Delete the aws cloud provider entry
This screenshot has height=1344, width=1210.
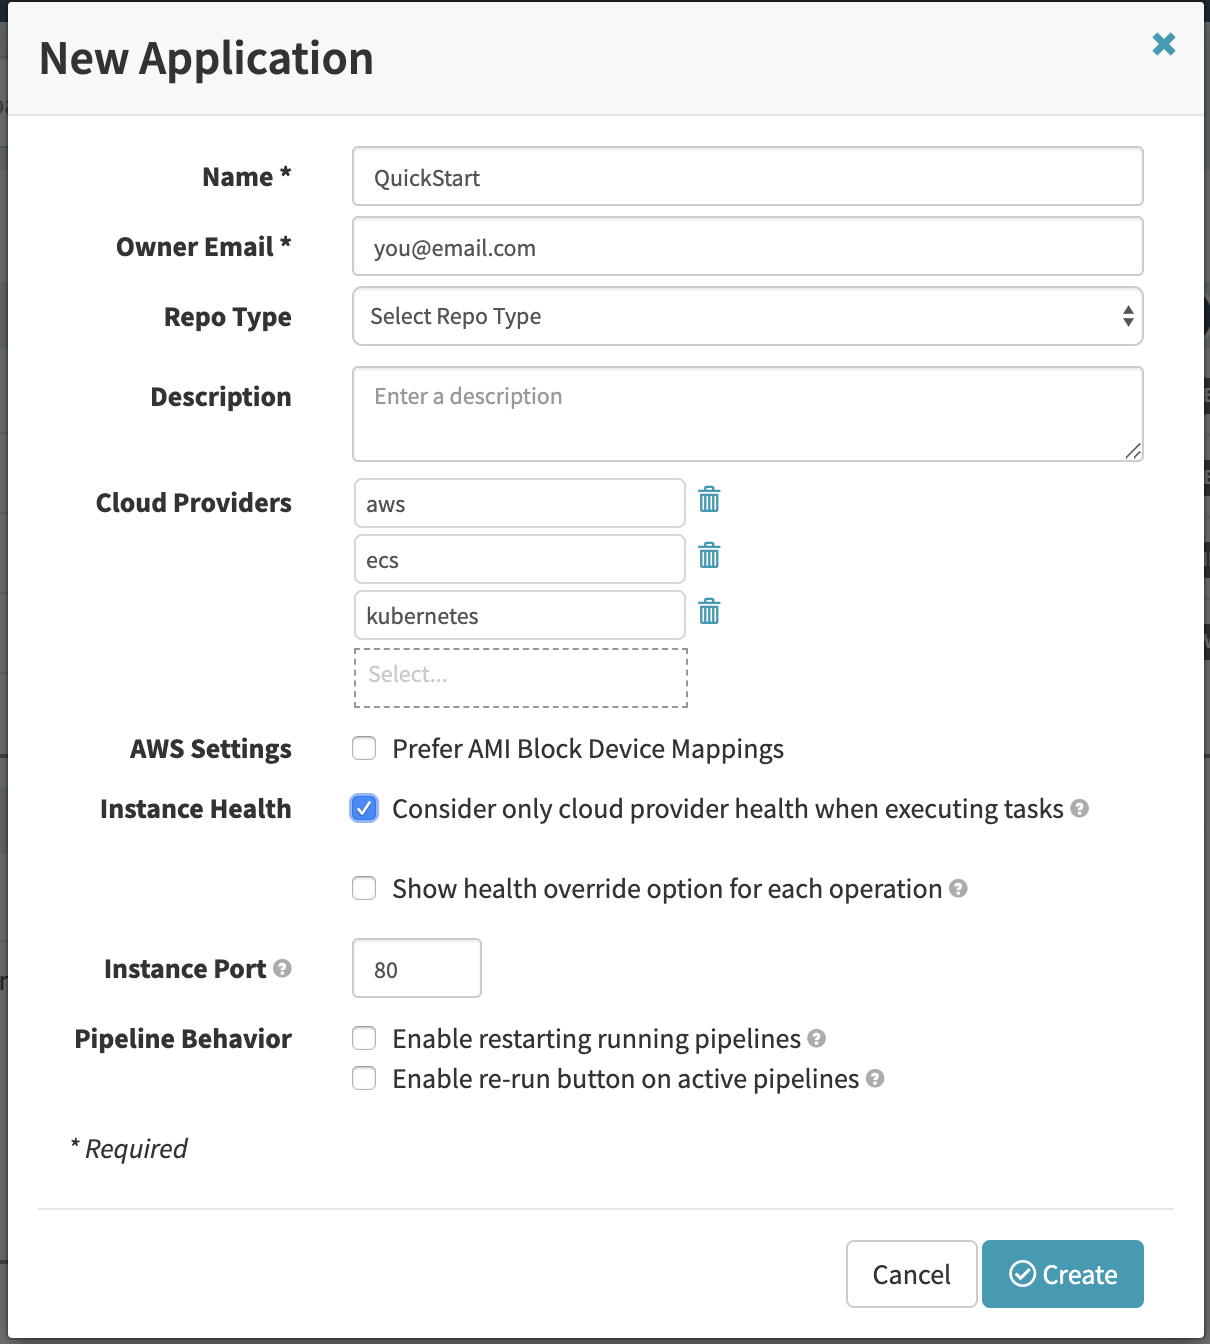coord(709,500)
